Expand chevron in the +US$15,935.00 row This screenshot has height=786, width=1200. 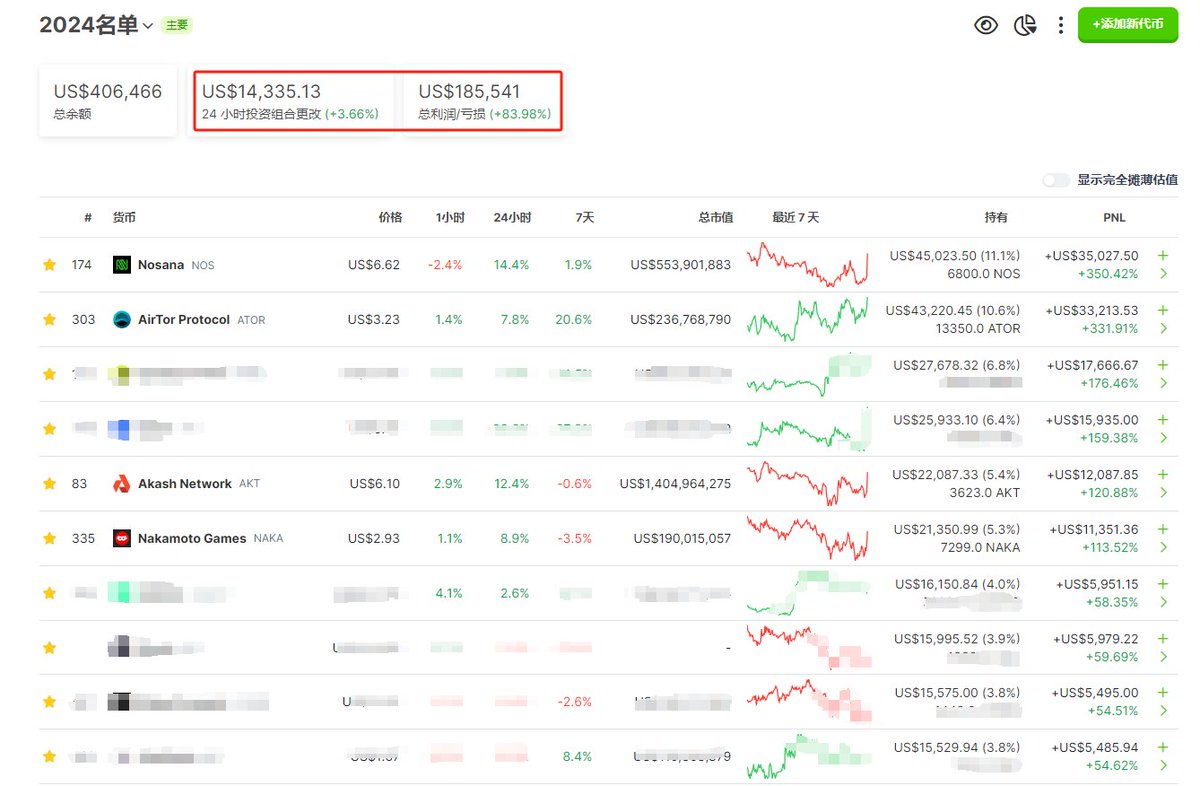[x=1163, y=438]
